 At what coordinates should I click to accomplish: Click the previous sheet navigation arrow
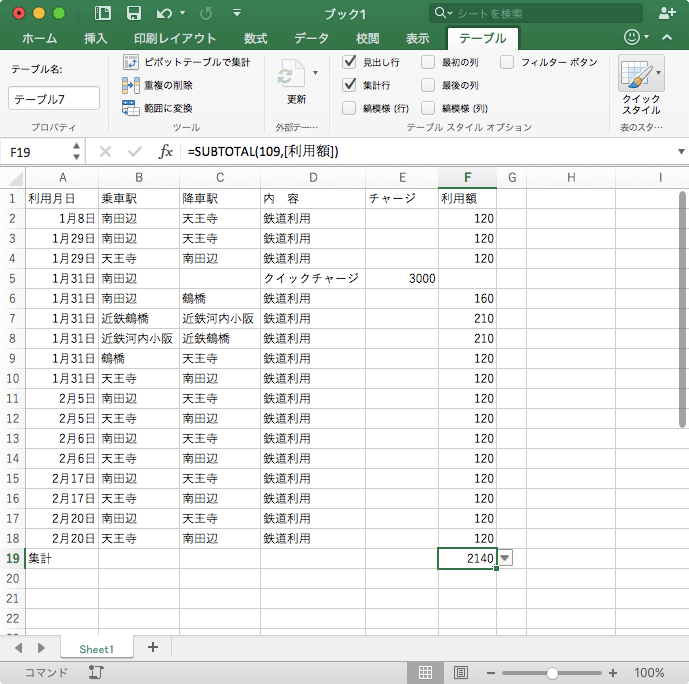coord(18,648)
